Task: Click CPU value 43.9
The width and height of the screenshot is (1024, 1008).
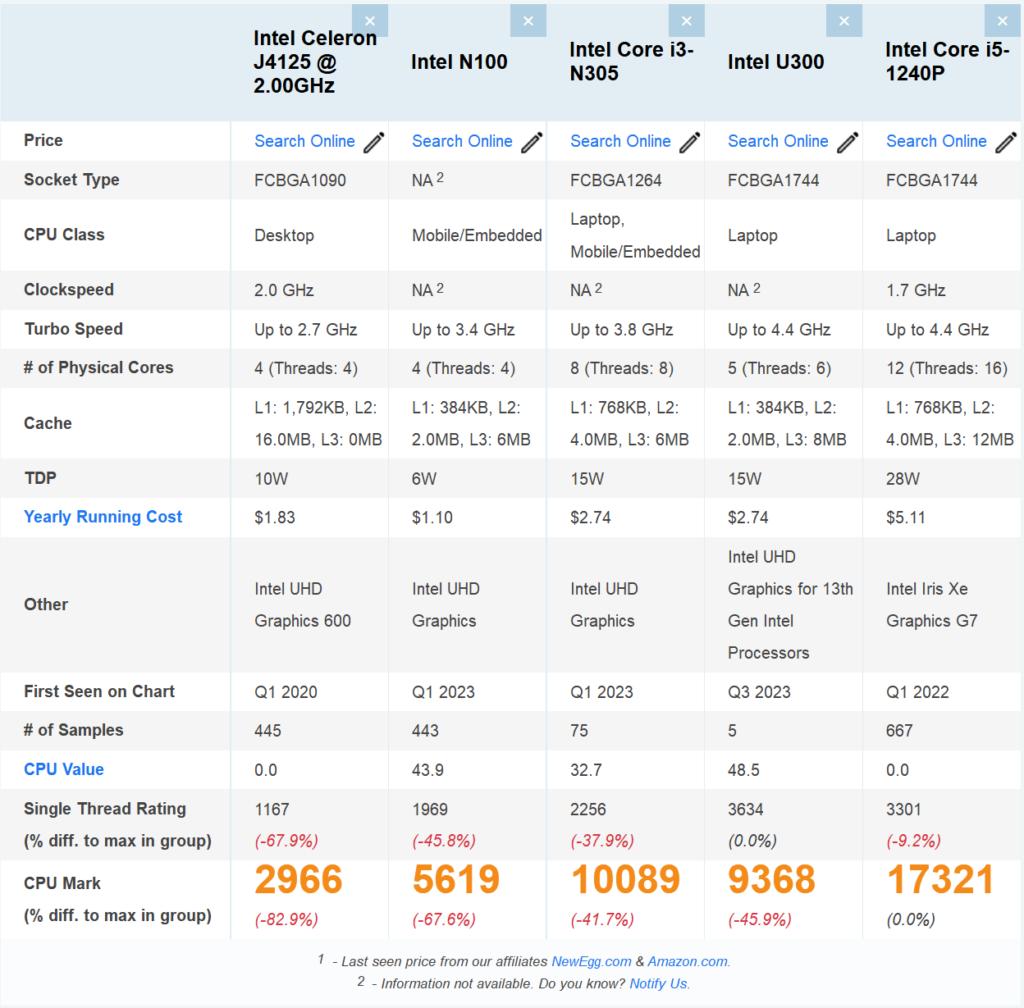Action: tap(427, 770)
